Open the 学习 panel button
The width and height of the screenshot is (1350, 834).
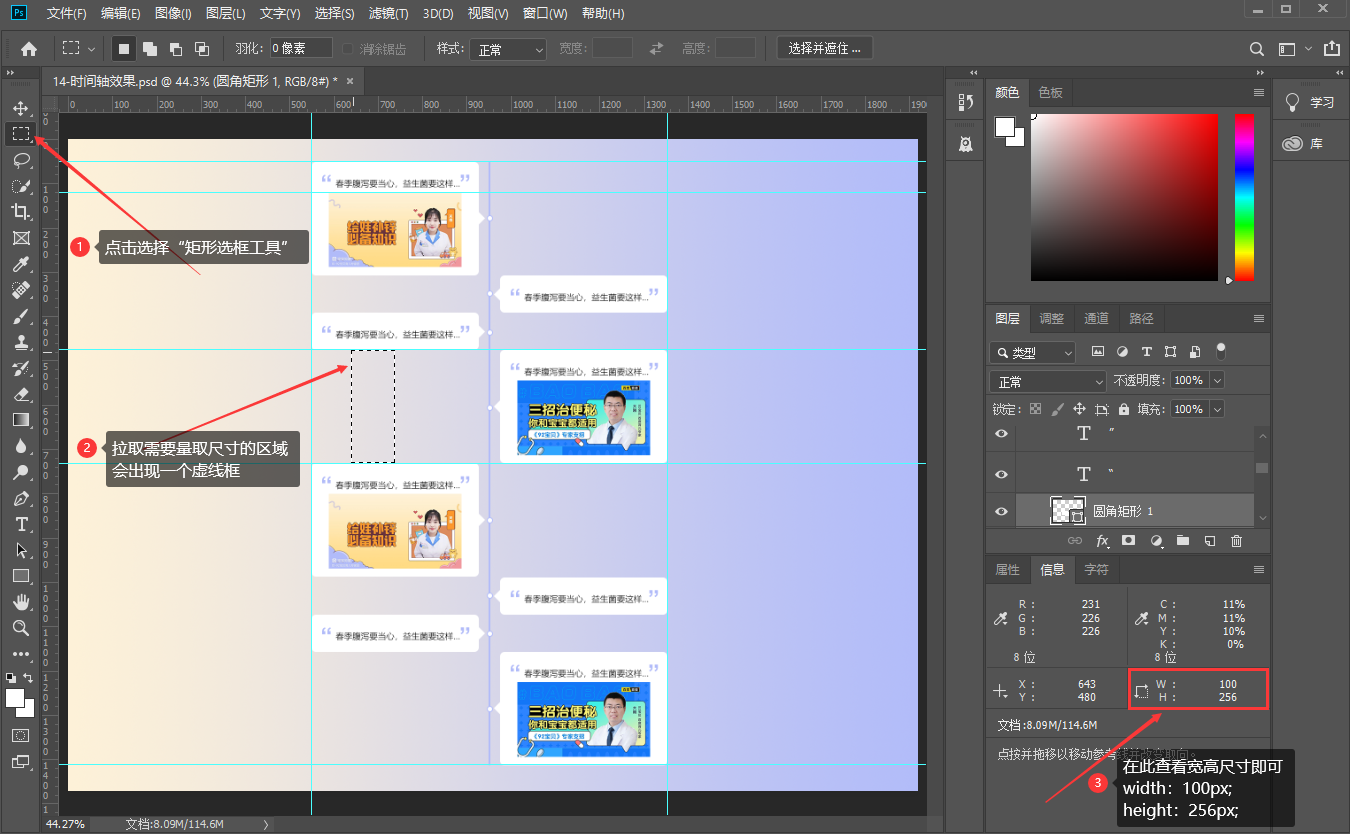pyautogui.click(x=1311, y=102)
